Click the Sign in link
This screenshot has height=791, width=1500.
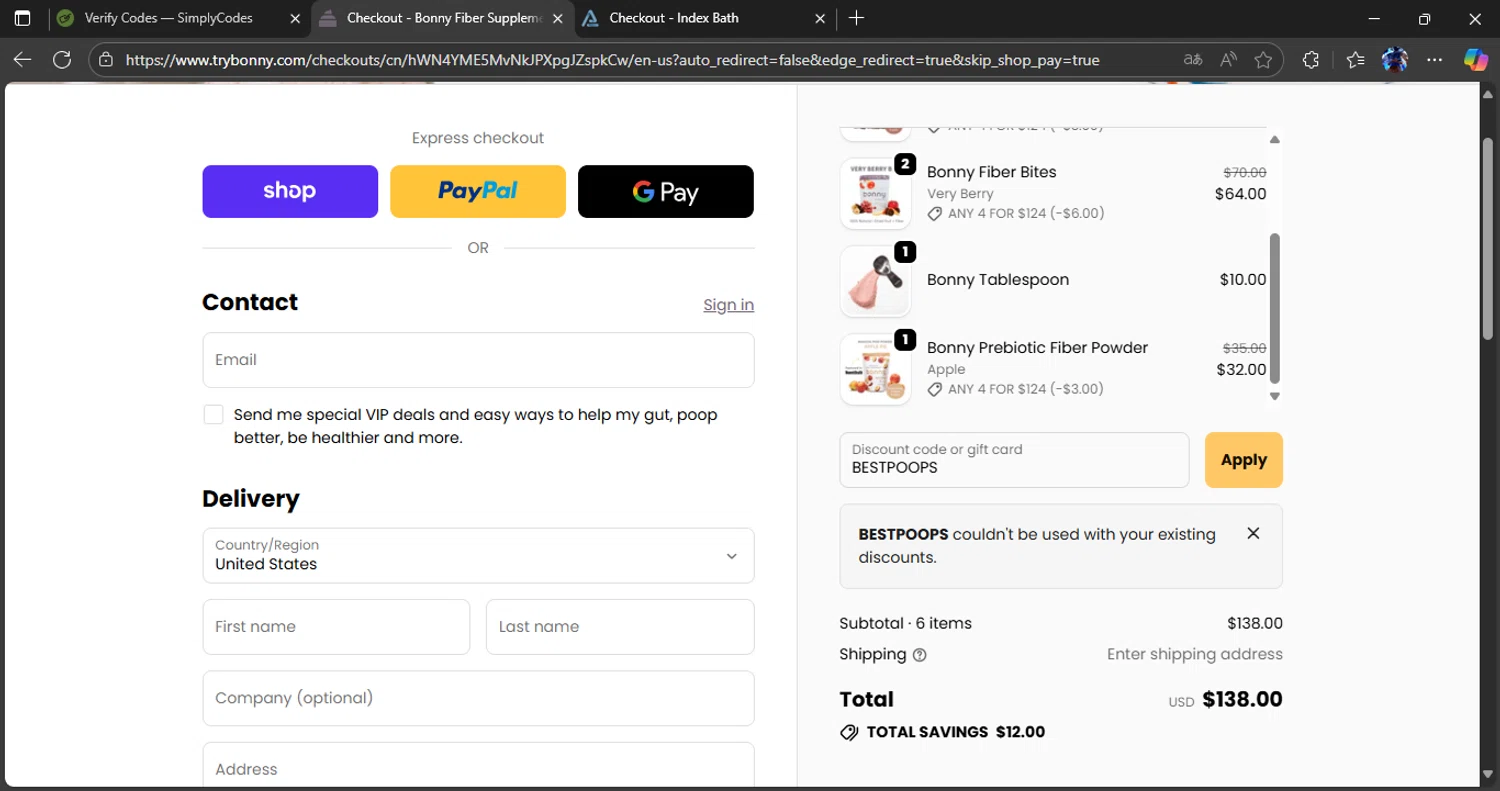pos(728,305)
